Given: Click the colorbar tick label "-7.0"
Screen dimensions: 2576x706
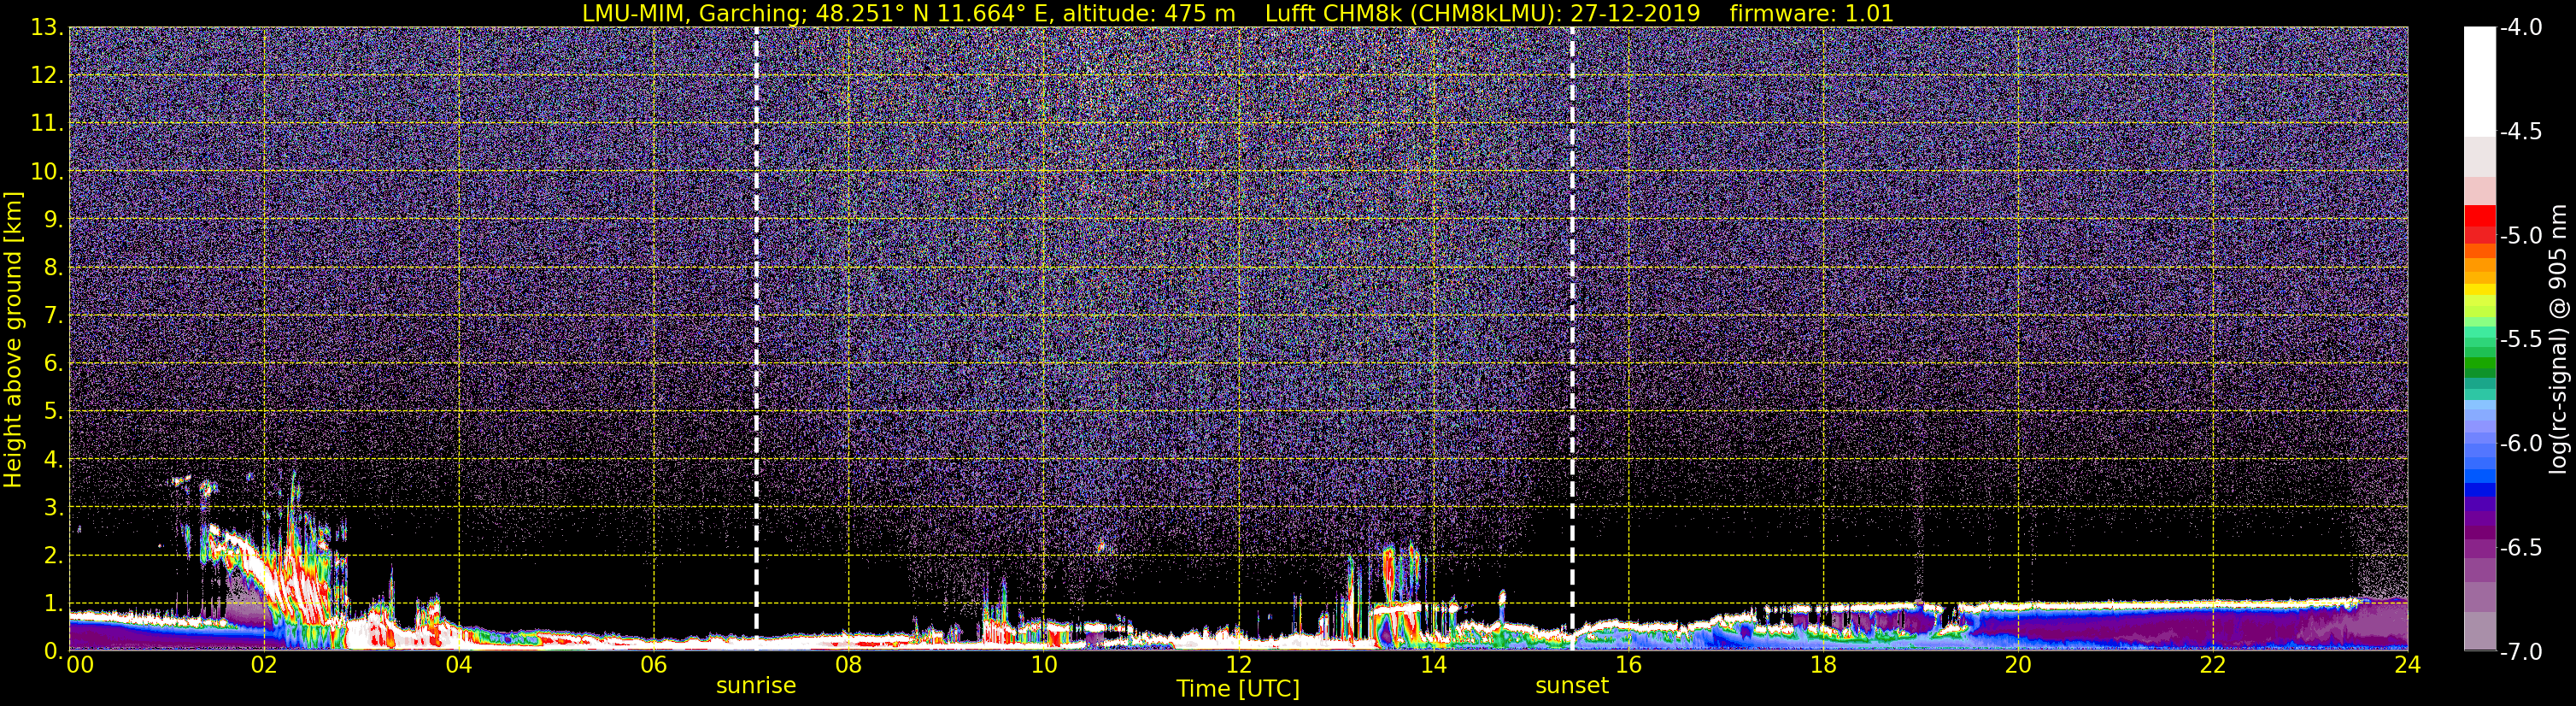Looking at the screenshot, I should coord(2520,652).
